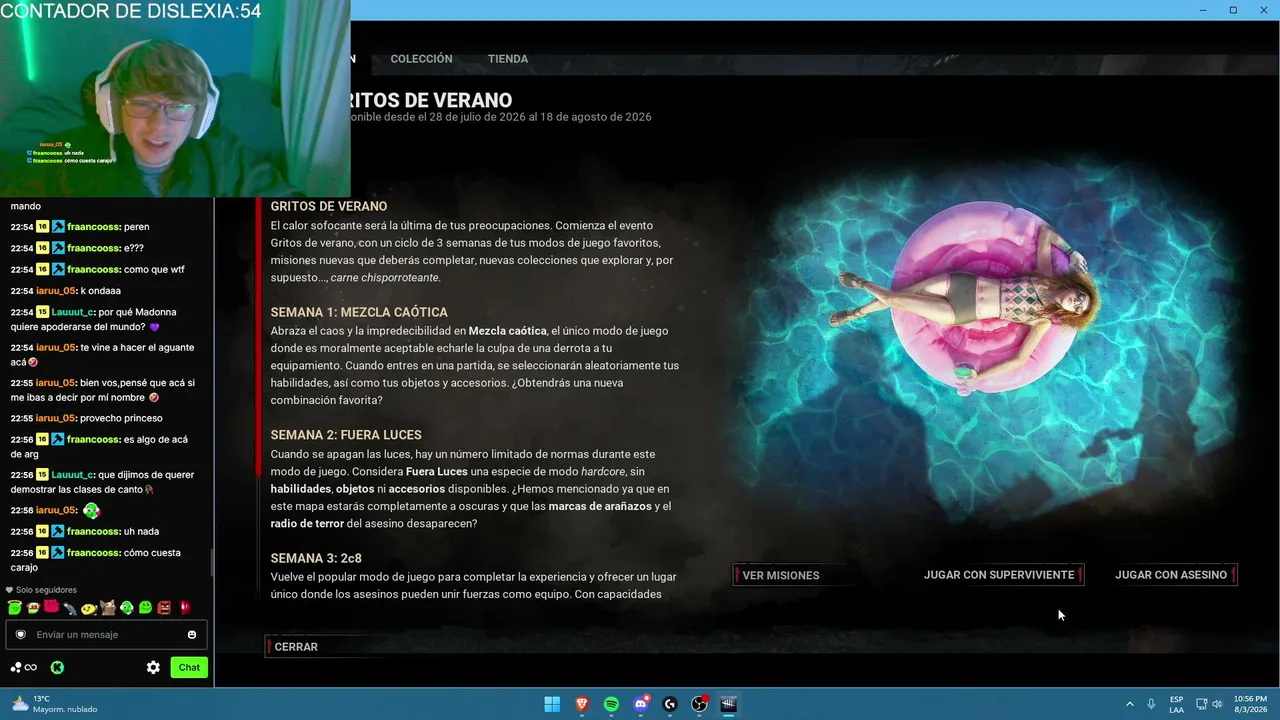
Task: Pick the watermelon face emote
Action: 33,607
